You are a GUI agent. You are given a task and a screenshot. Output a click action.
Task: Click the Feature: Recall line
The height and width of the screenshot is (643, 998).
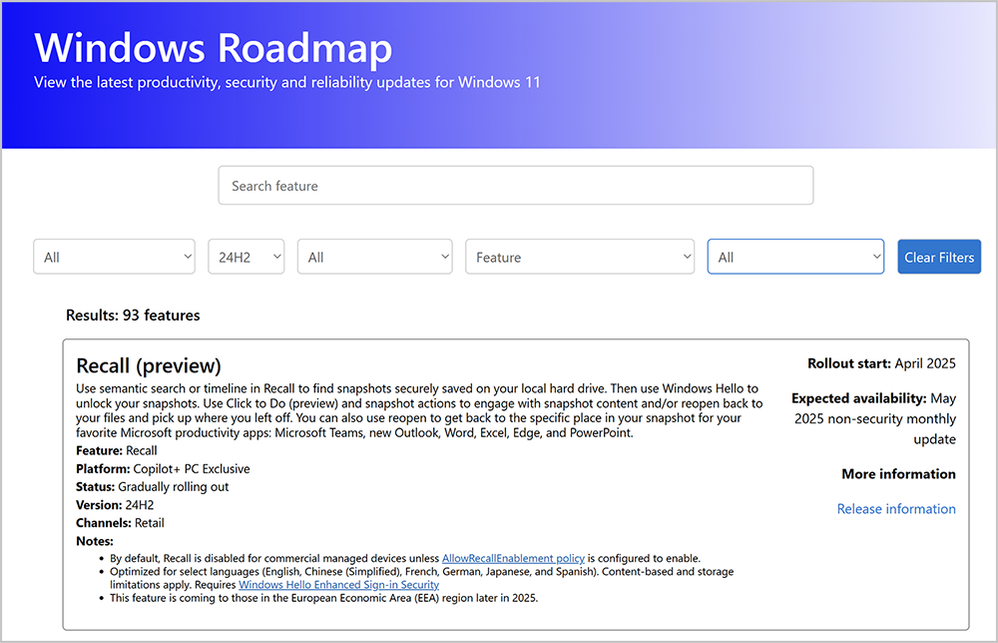116,451
